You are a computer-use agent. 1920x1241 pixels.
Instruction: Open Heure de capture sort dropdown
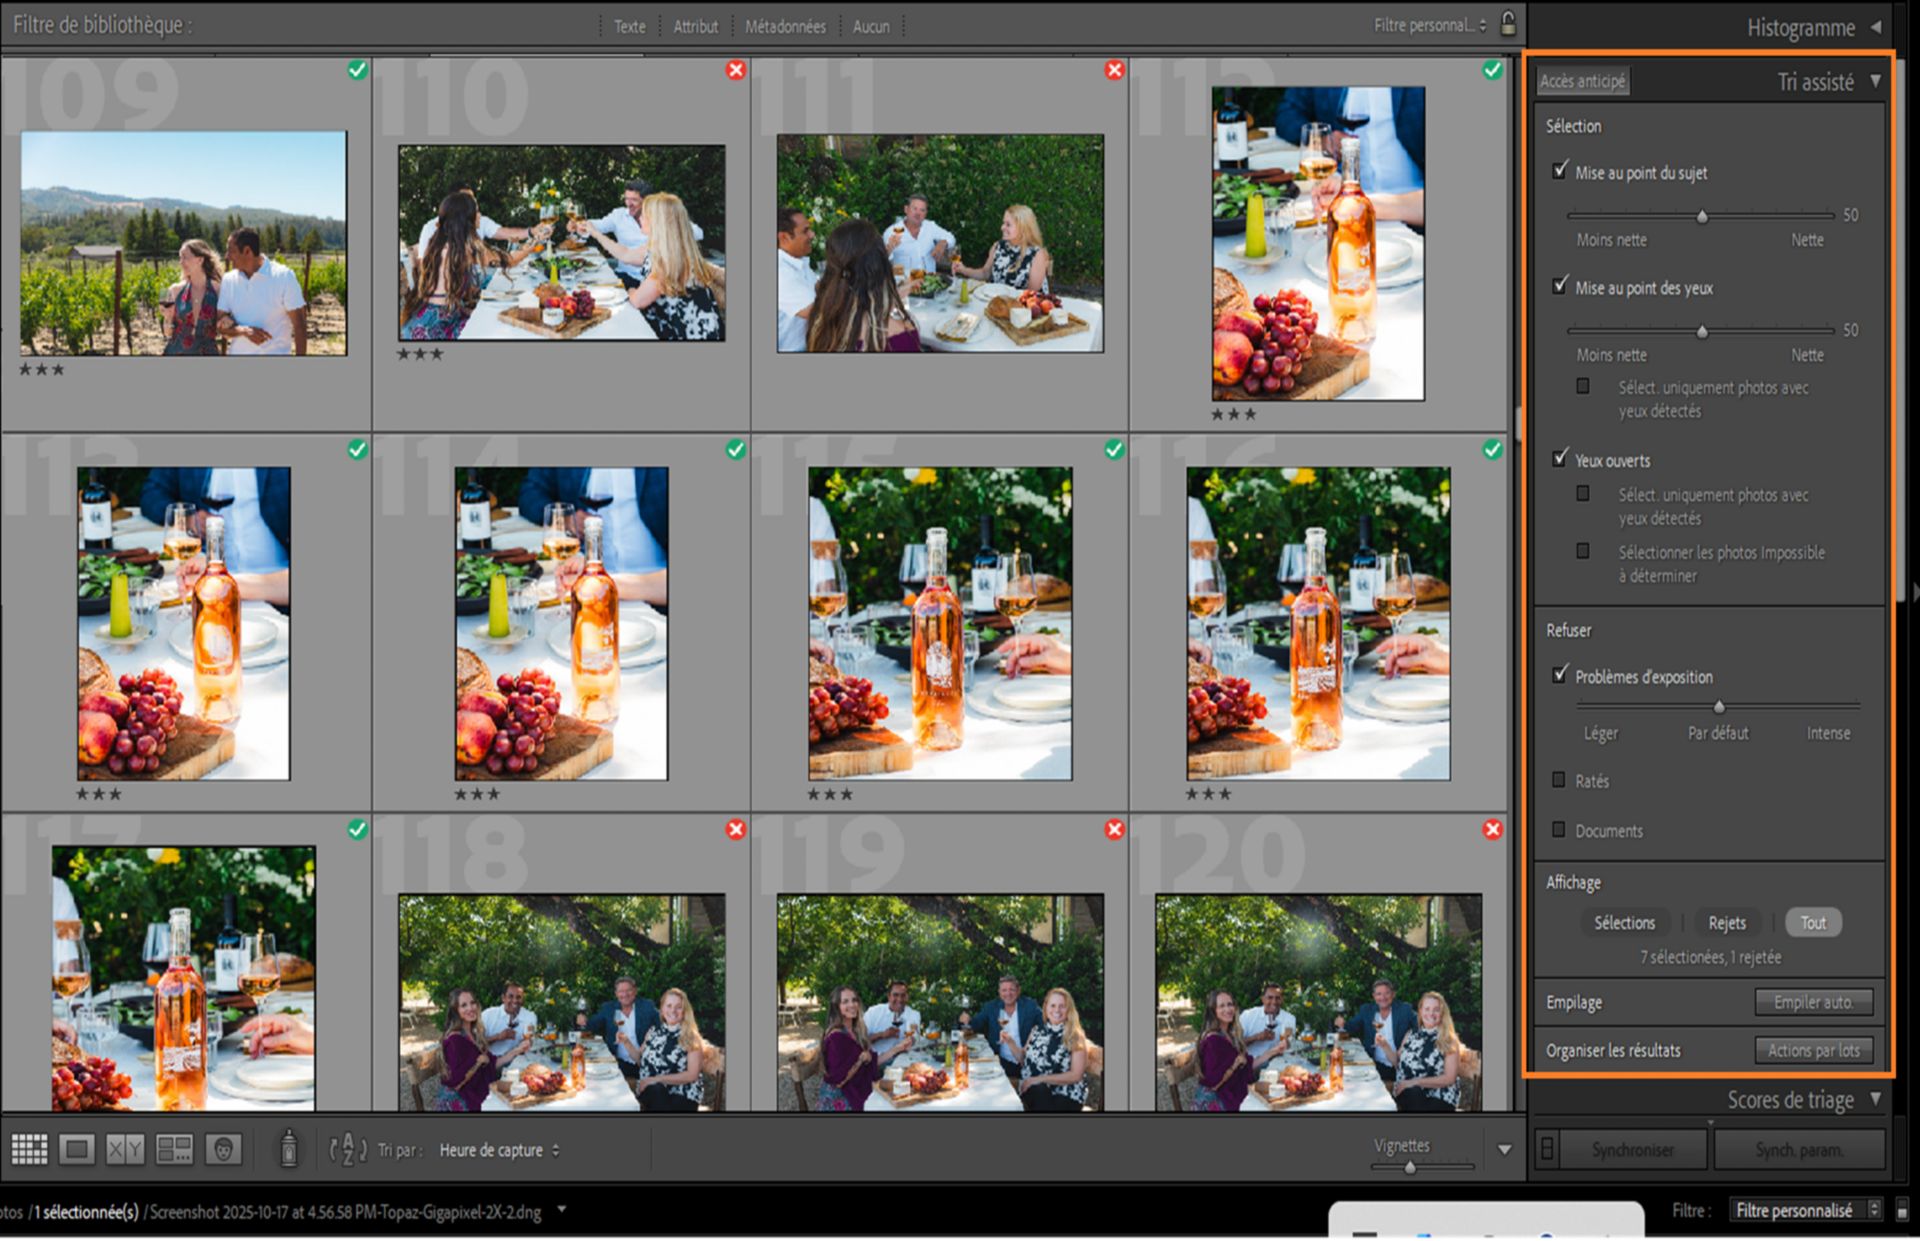(x=500, y=1150)
